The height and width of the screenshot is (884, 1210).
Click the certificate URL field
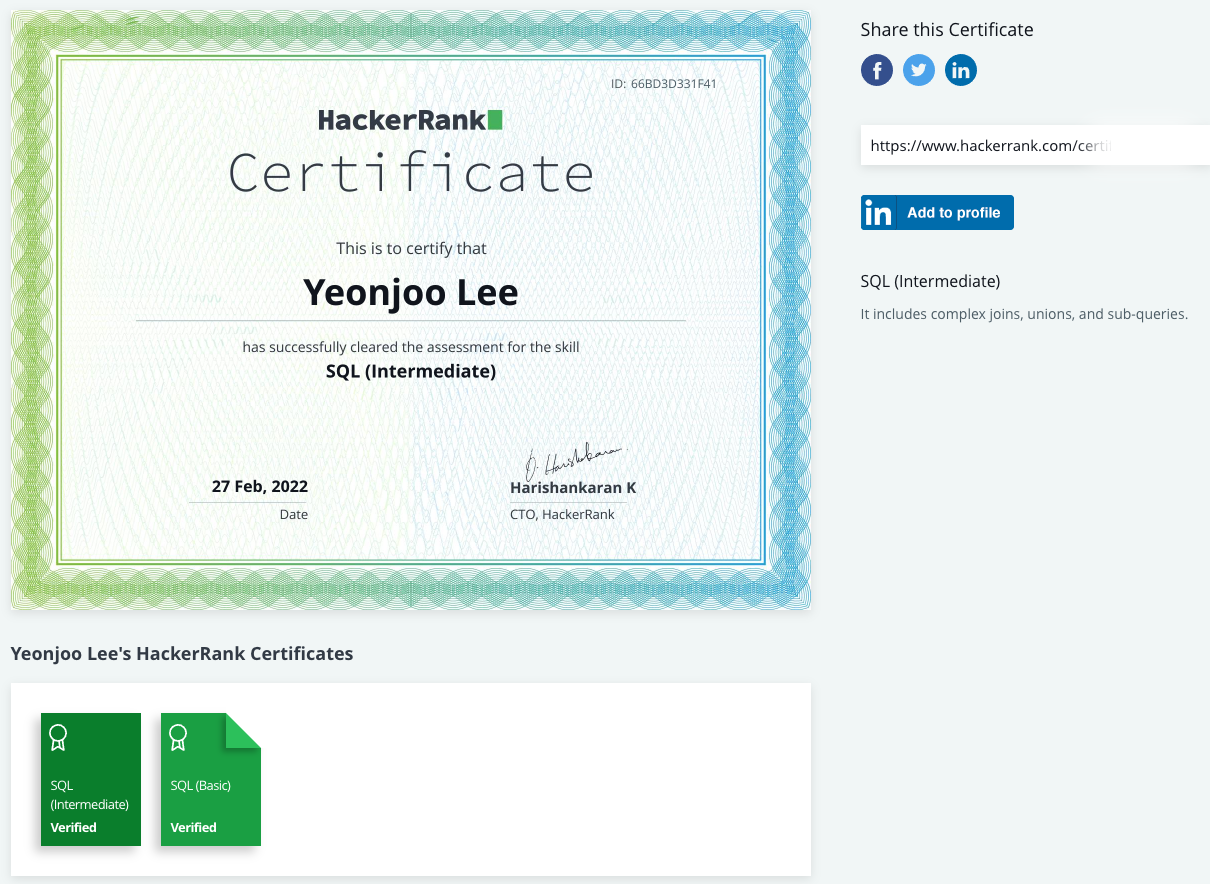click(x=1035, y=146)
